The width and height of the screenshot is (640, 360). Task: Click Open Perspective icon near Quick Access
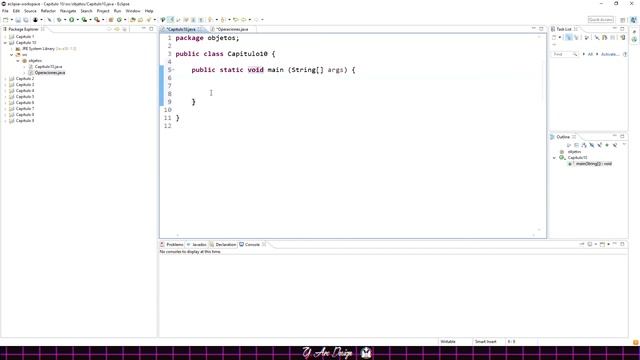pos(622,20)
